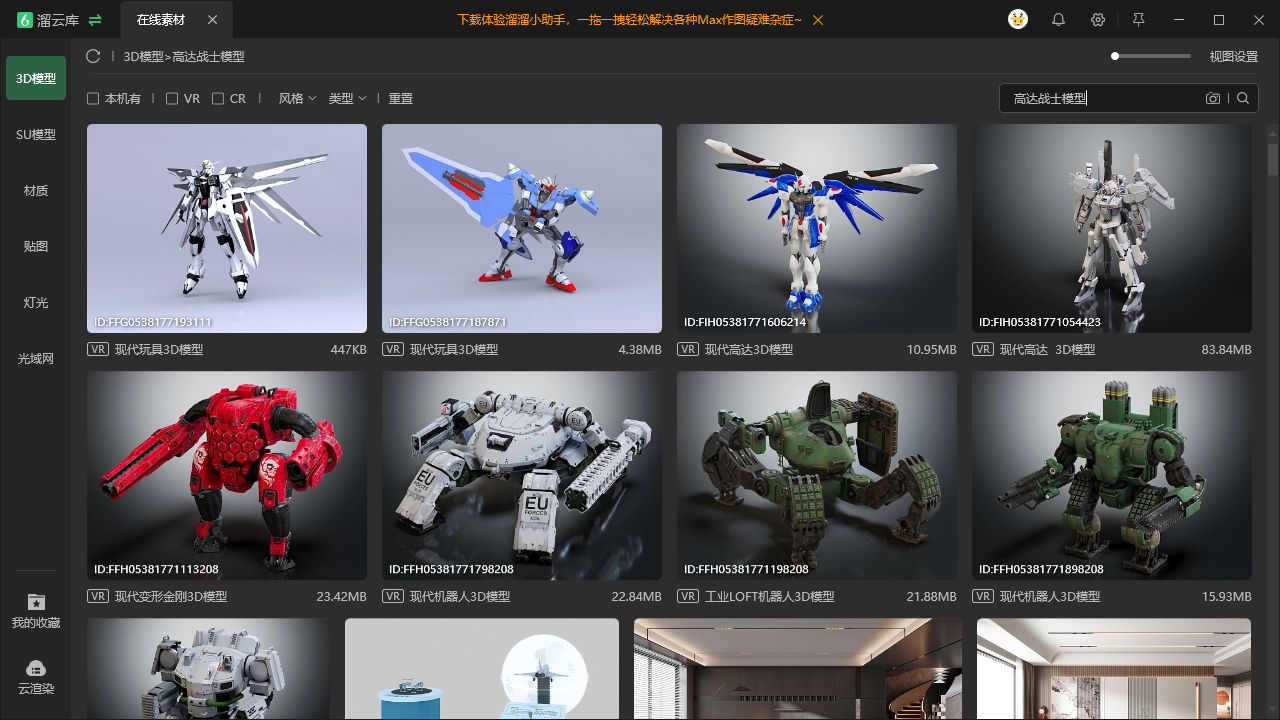Toggle the 本机有 checkbox
Viewport: 1280px width, 720px height.
click(x=93, y=98)
